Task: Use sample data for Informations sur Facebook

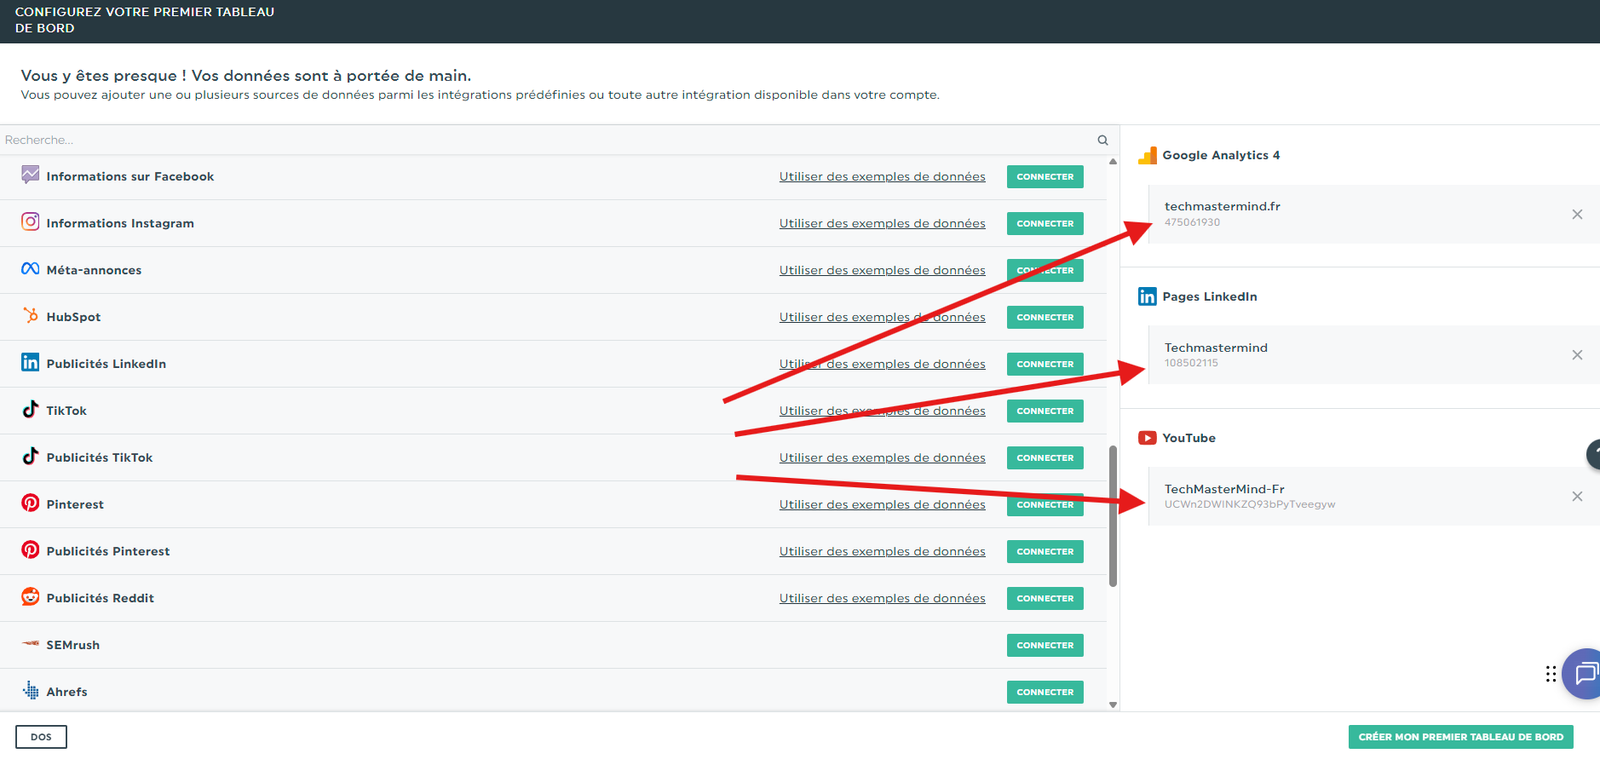Action: coord(882,177)
